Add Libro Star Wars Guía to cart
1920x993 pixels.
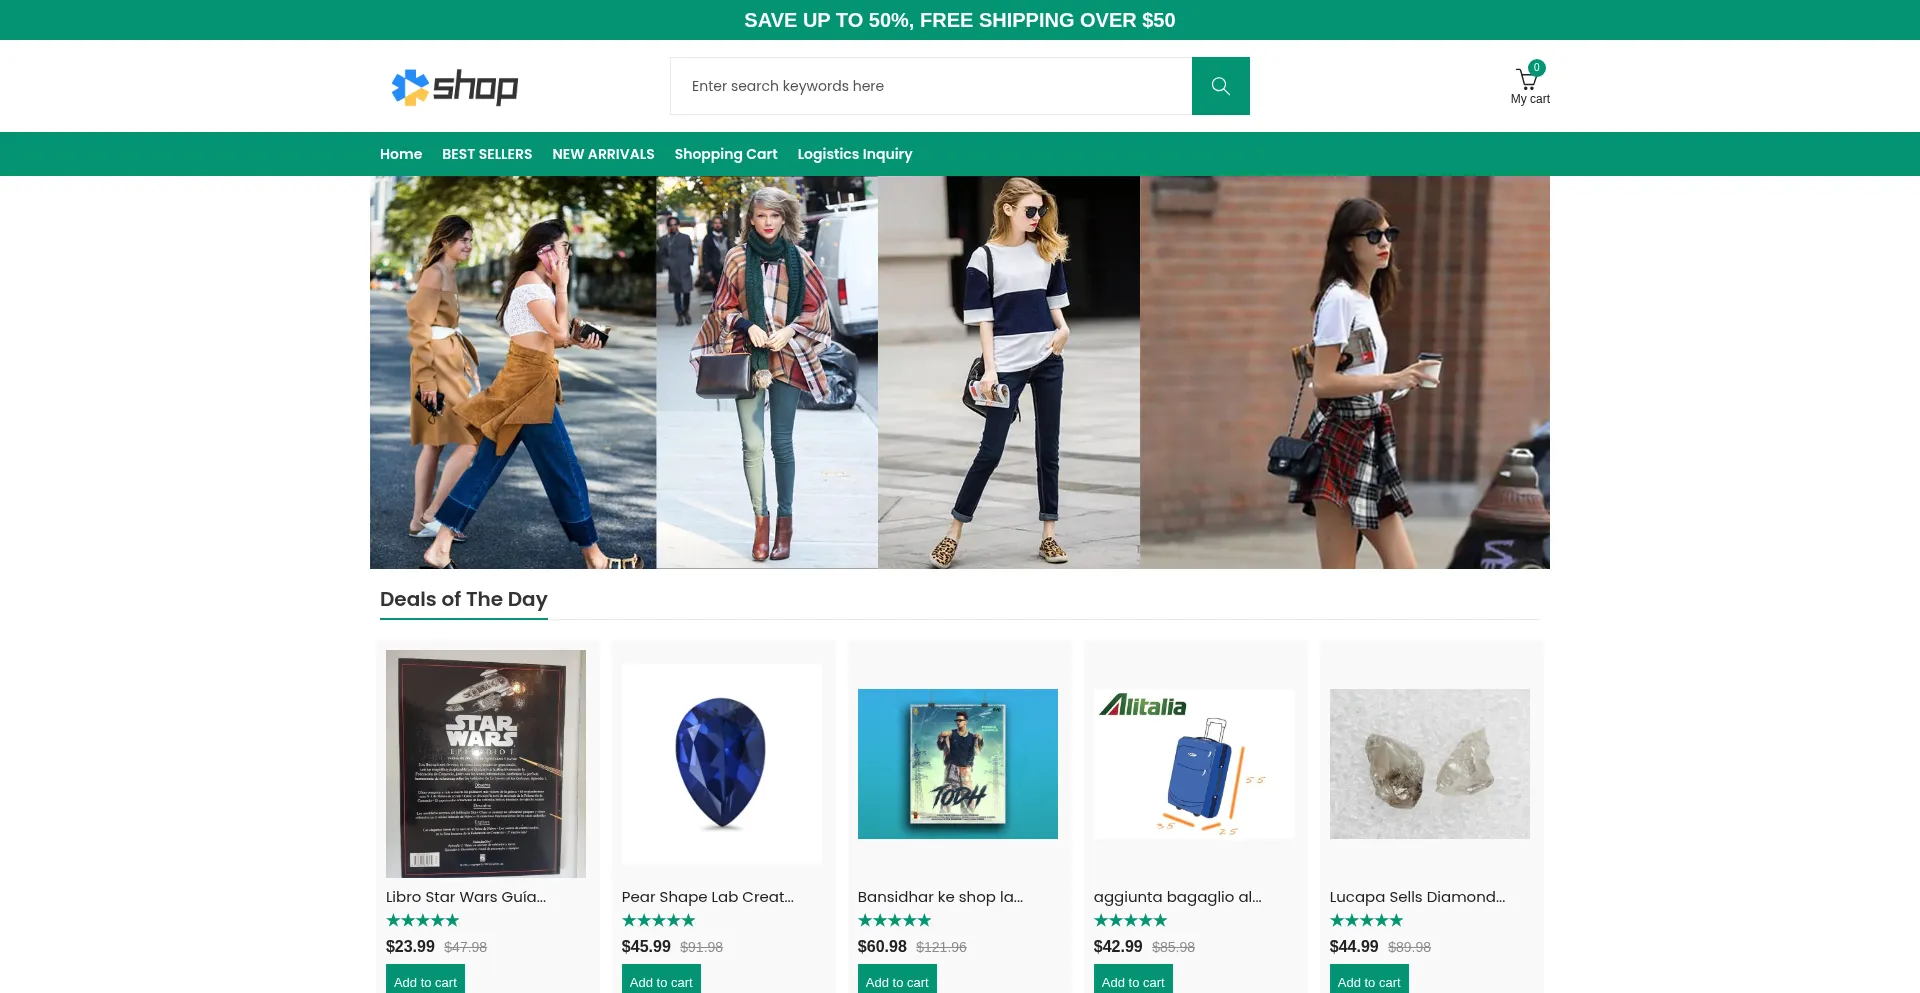(x=425, y=981)
